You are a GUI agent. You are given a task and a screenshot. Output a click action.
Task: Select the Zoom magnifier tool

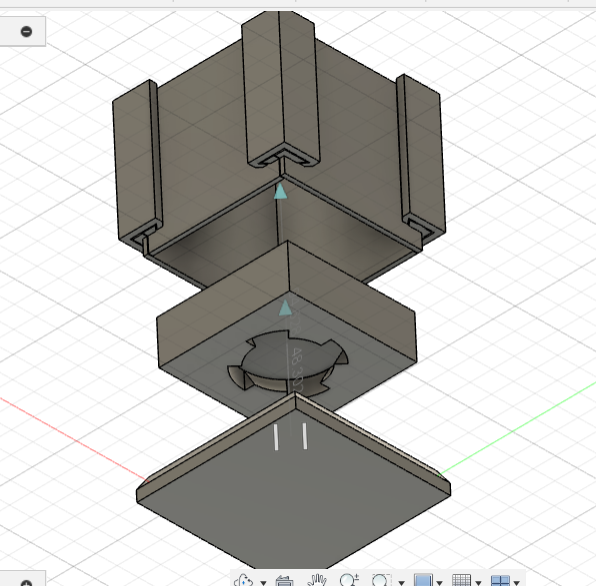(349, 580)
